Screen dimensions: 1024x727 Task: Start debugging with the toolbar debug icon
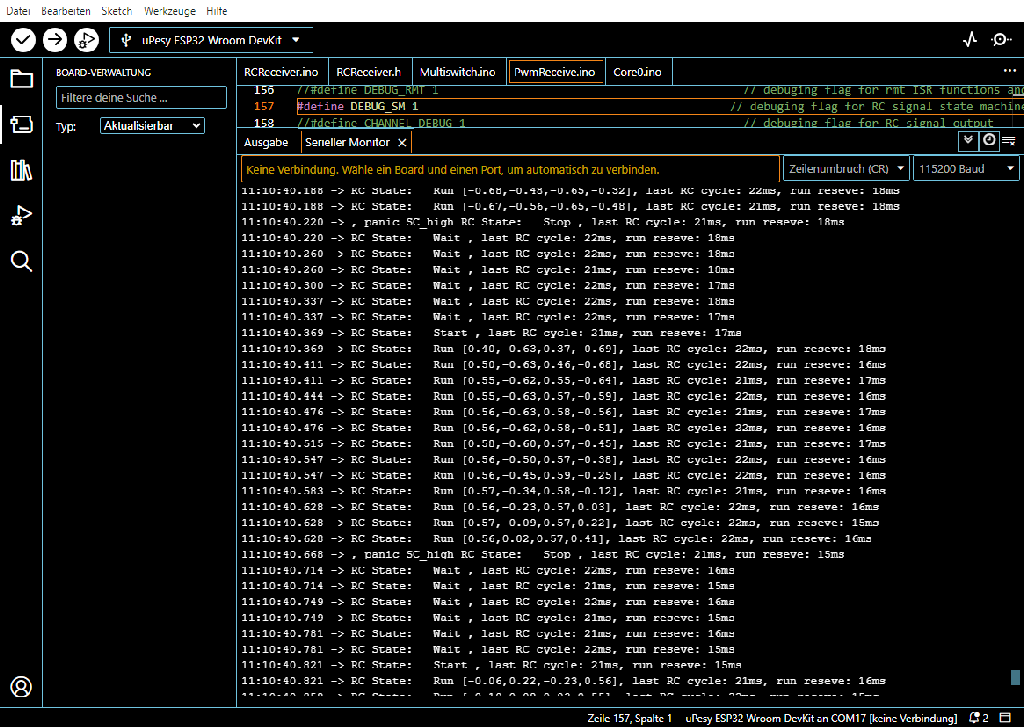87,40
